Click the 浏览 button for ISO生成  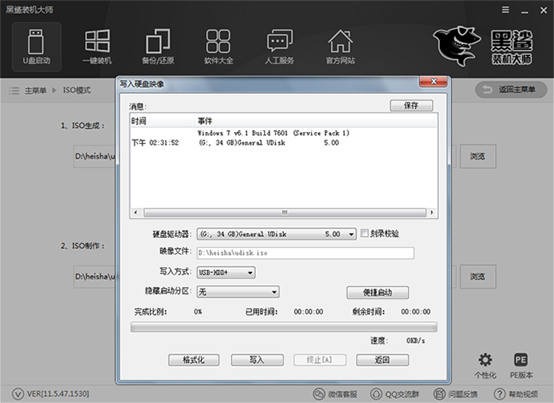(478, 156)
